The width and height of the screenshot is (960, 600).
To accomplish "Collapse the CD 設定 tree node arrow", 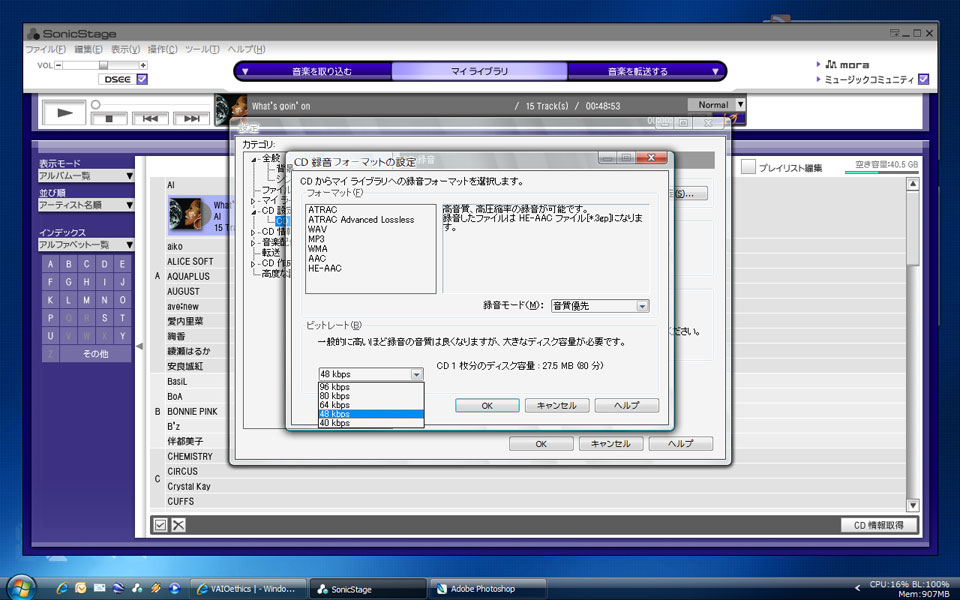I will (x=254, y=211).
